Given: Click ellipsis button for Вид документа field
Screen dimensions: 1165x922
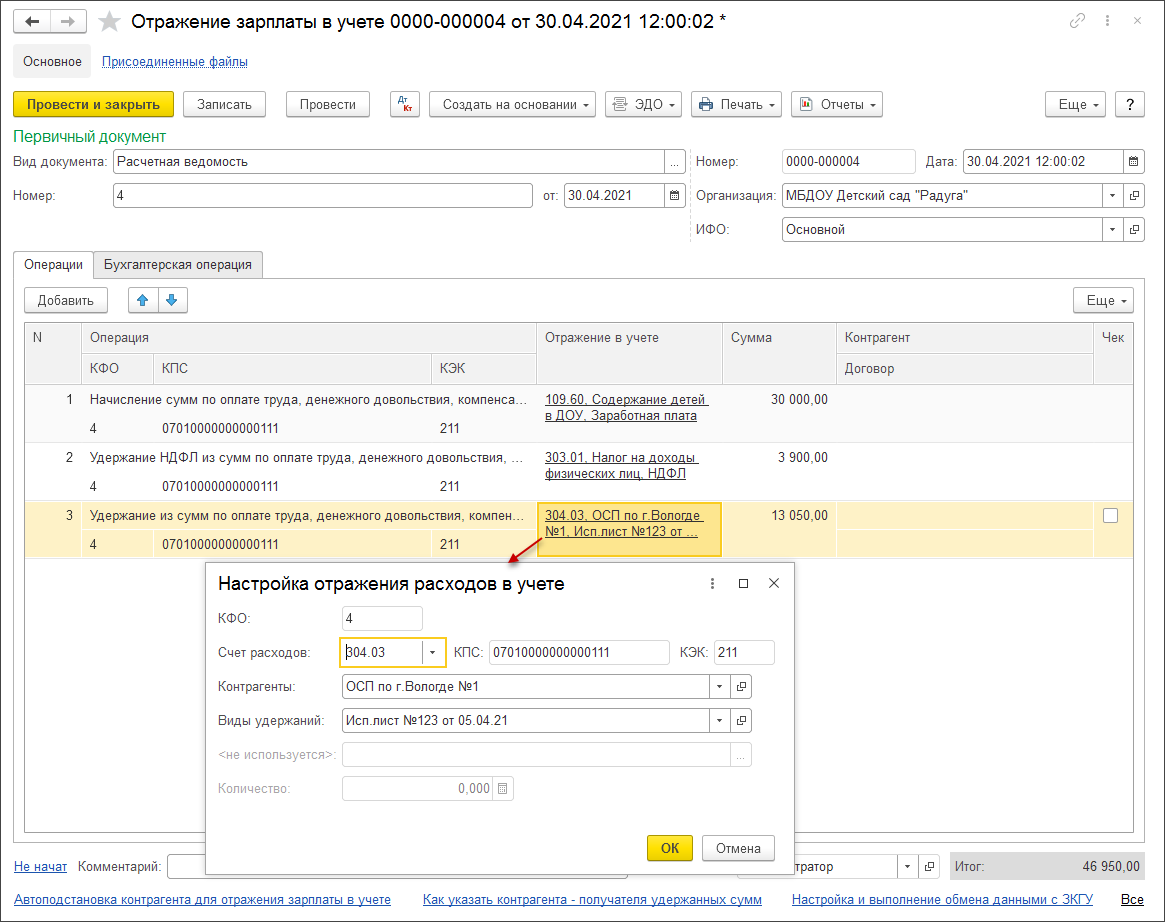Looking at the screenshot, I should click(x=674, y=161).
